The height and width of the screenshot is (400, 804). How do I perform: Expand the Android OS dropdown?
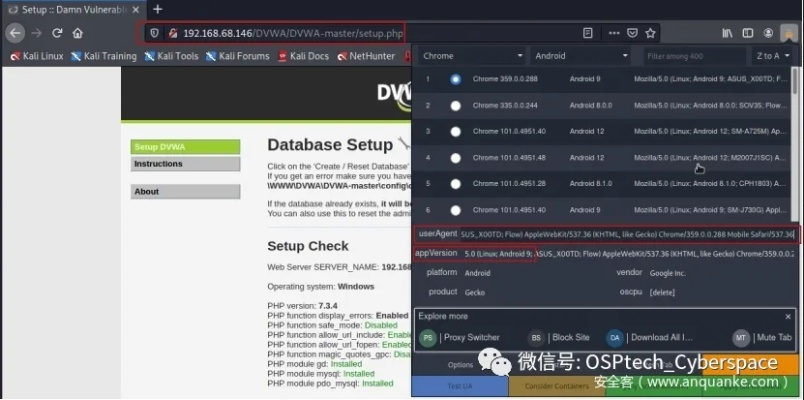582,56
